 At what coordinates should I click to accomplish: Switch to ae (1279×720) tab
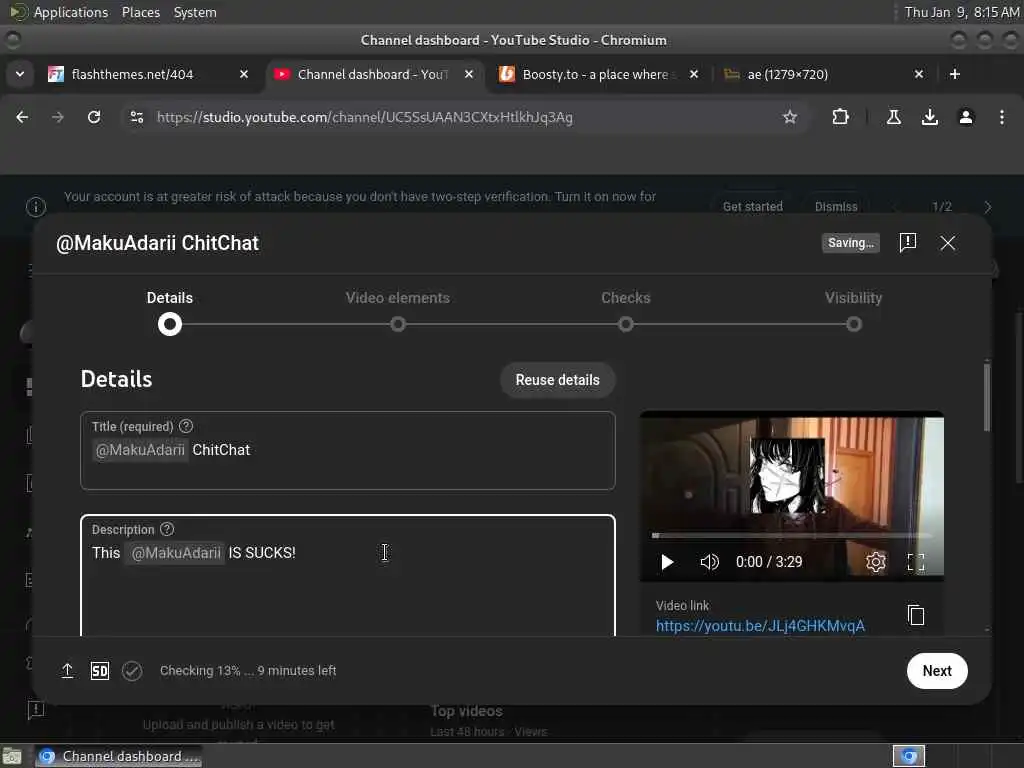tap(823, 74)
